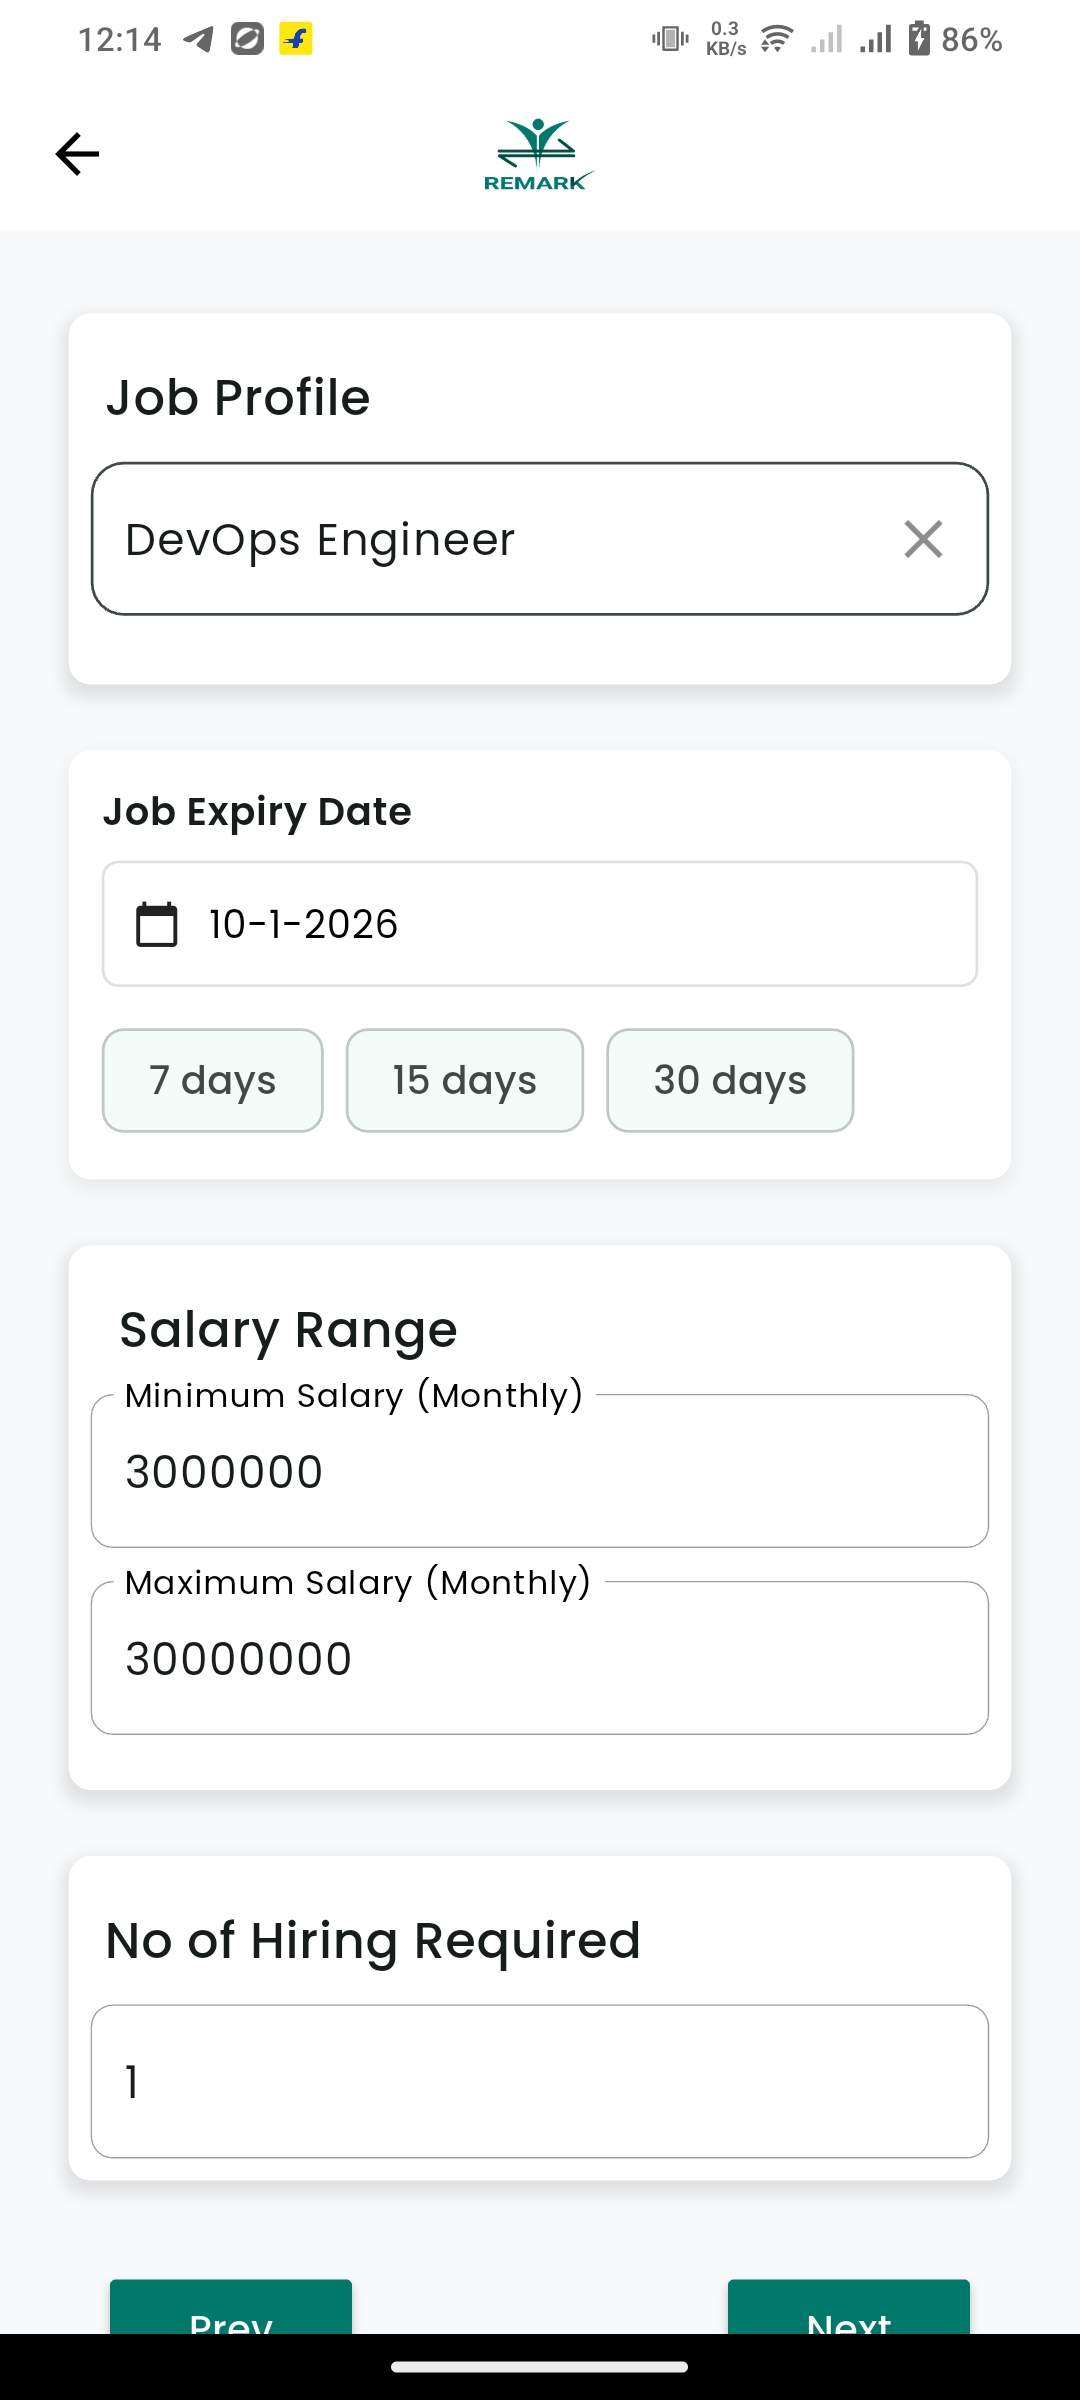Open calendar icon in expiry date
This screenshot has height=2400, width=1080.
click(x=157, y=924)
